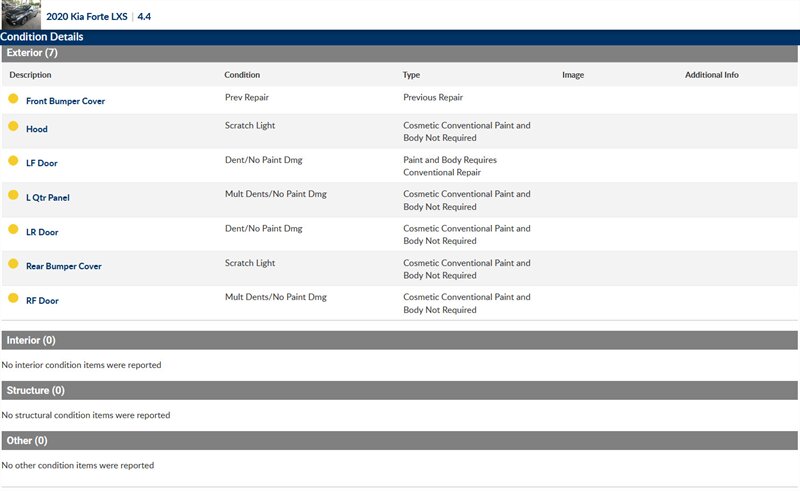Click the yellow dot beside RF Door

13,298
